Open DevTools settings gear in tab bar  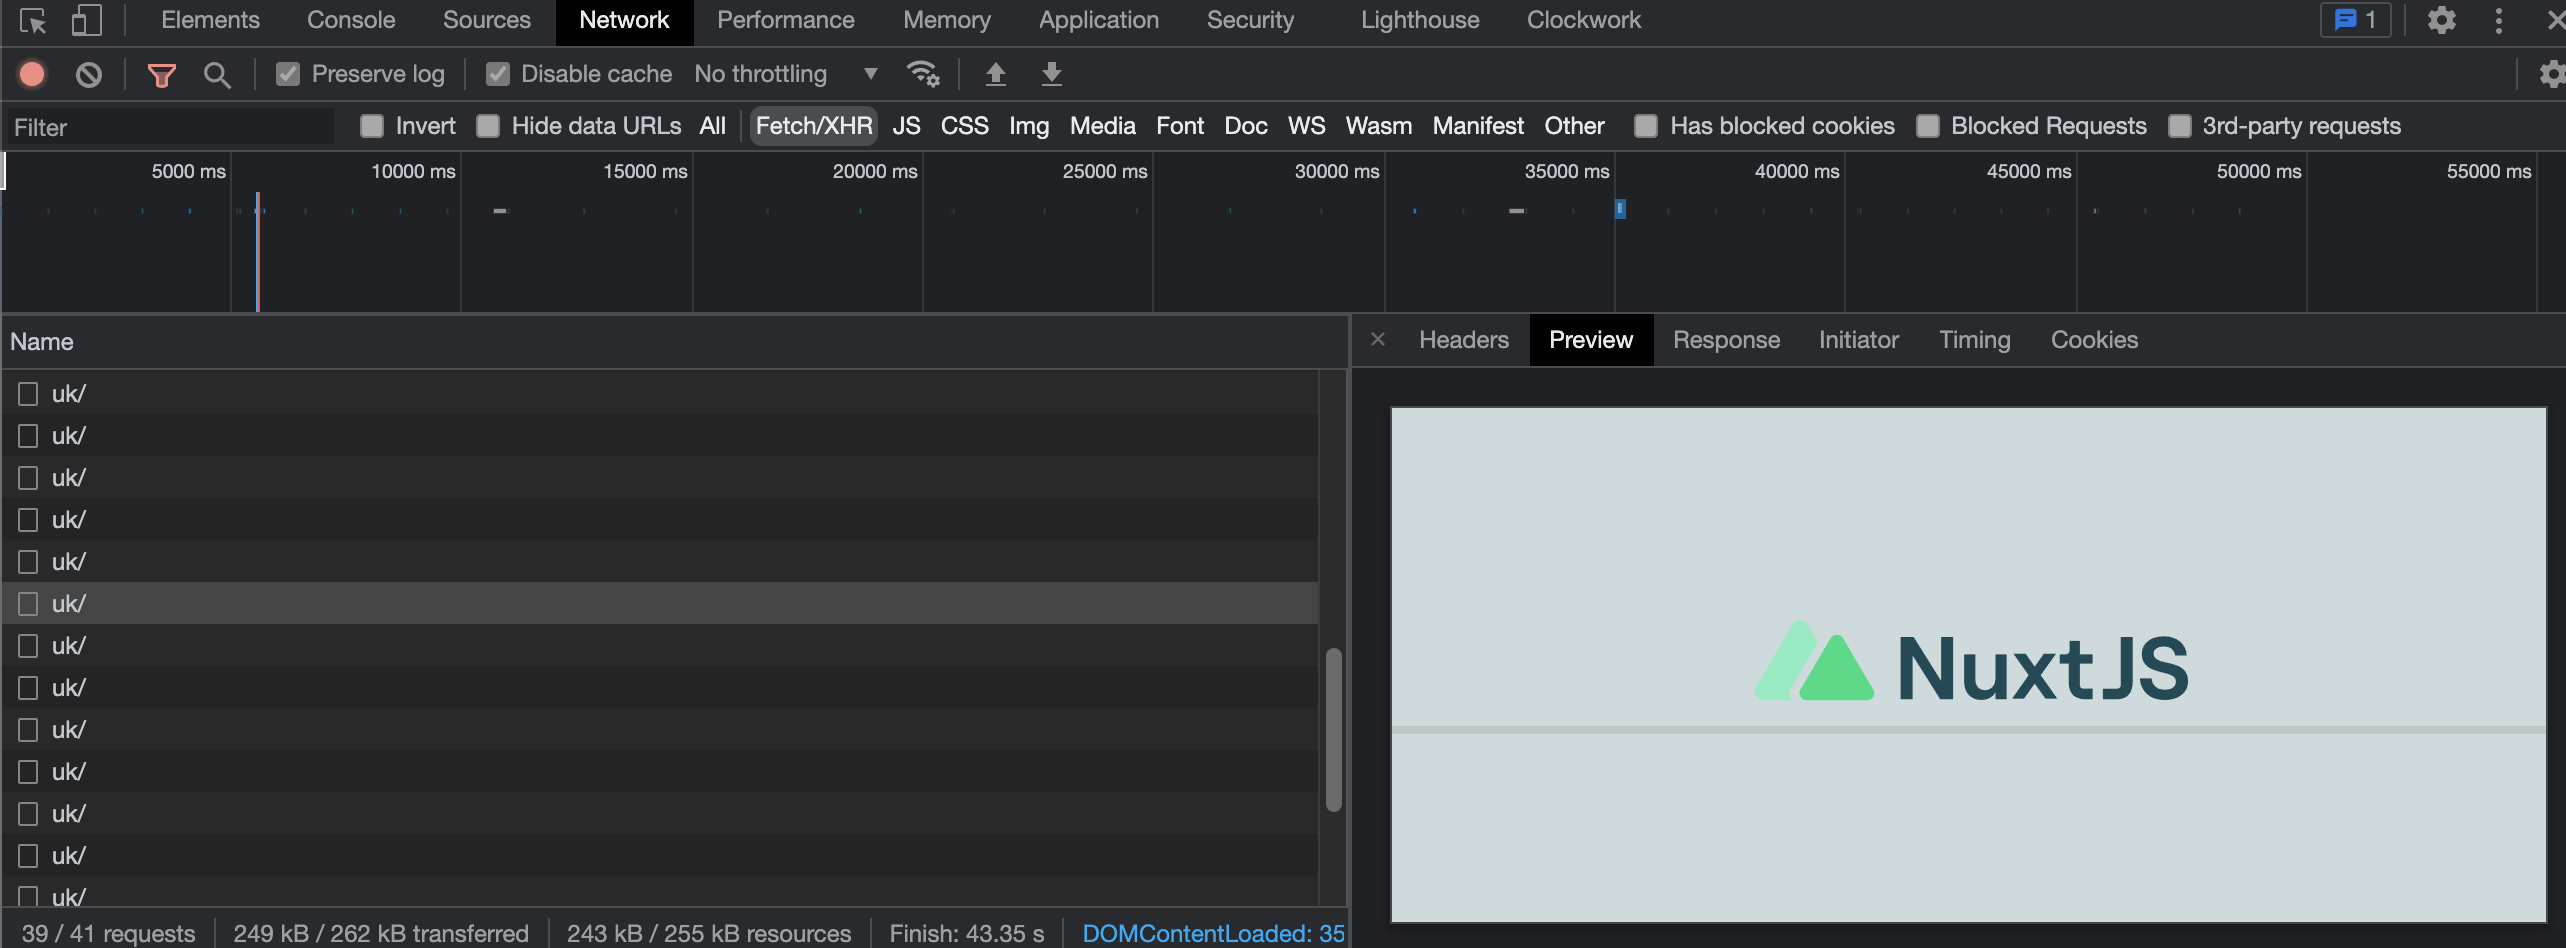[x=2441, y=20]
